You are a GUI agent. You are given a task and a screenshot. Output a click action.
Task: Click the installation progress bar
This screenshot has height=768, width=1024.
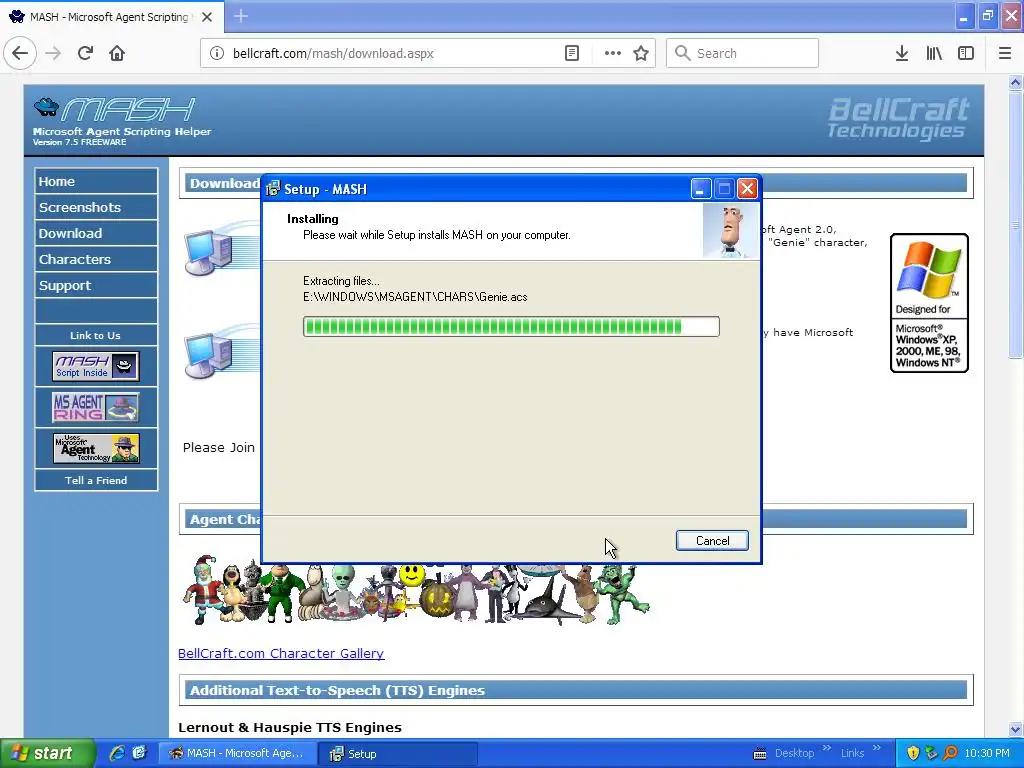click(x=511, y=327)
